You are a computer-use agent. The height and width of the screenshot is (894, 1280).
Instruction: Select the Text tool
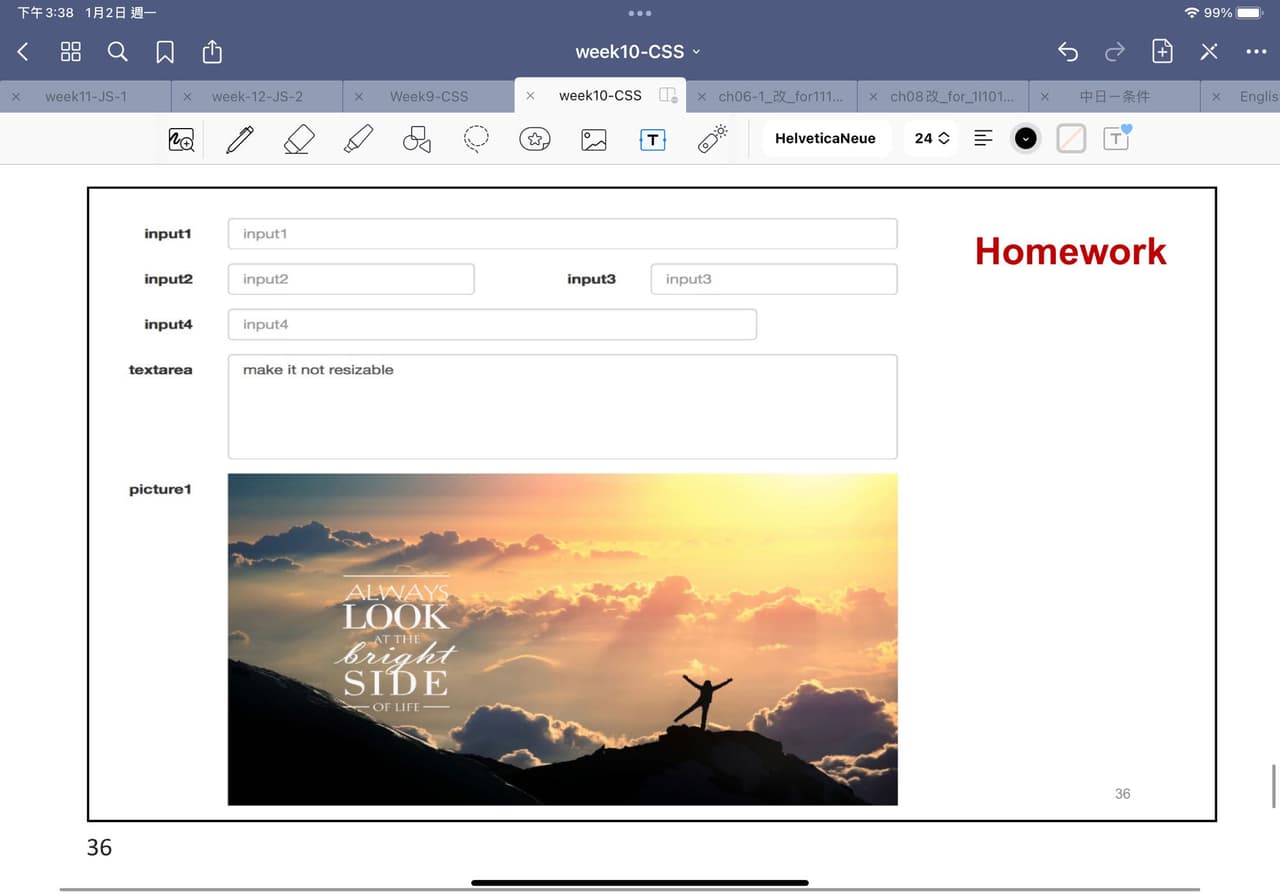652,139
